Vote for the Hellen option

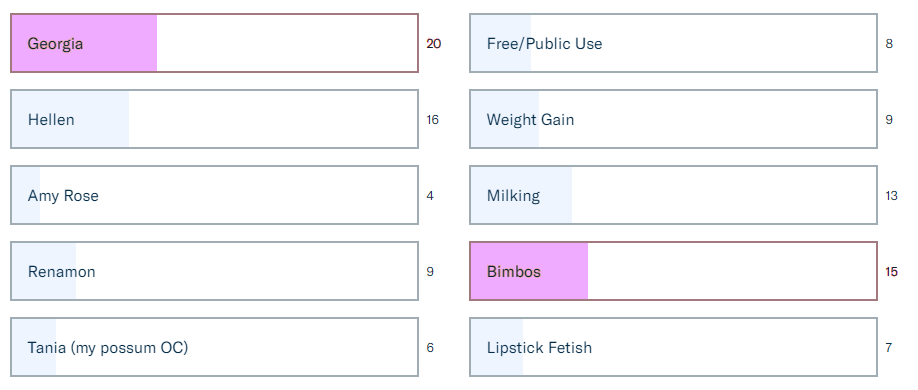pos(214,119)
